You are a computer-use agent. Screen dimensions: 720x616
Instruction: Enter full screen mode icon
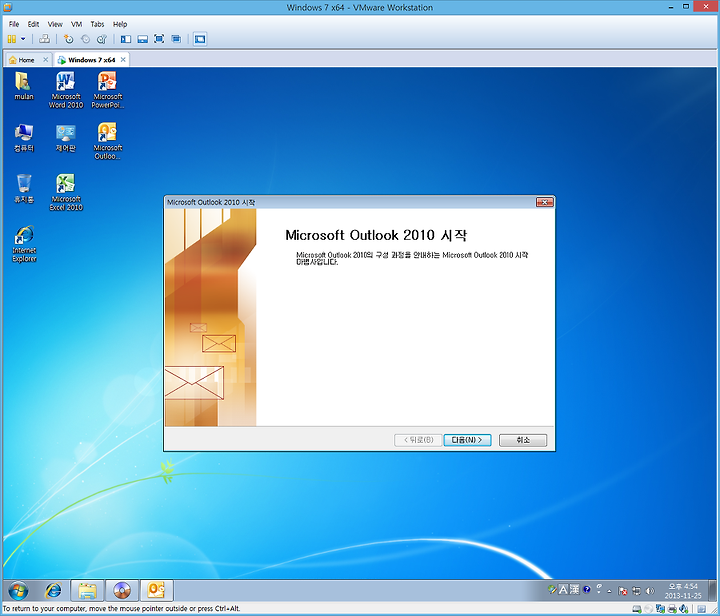pyautogui.click(x=159, y=39)
